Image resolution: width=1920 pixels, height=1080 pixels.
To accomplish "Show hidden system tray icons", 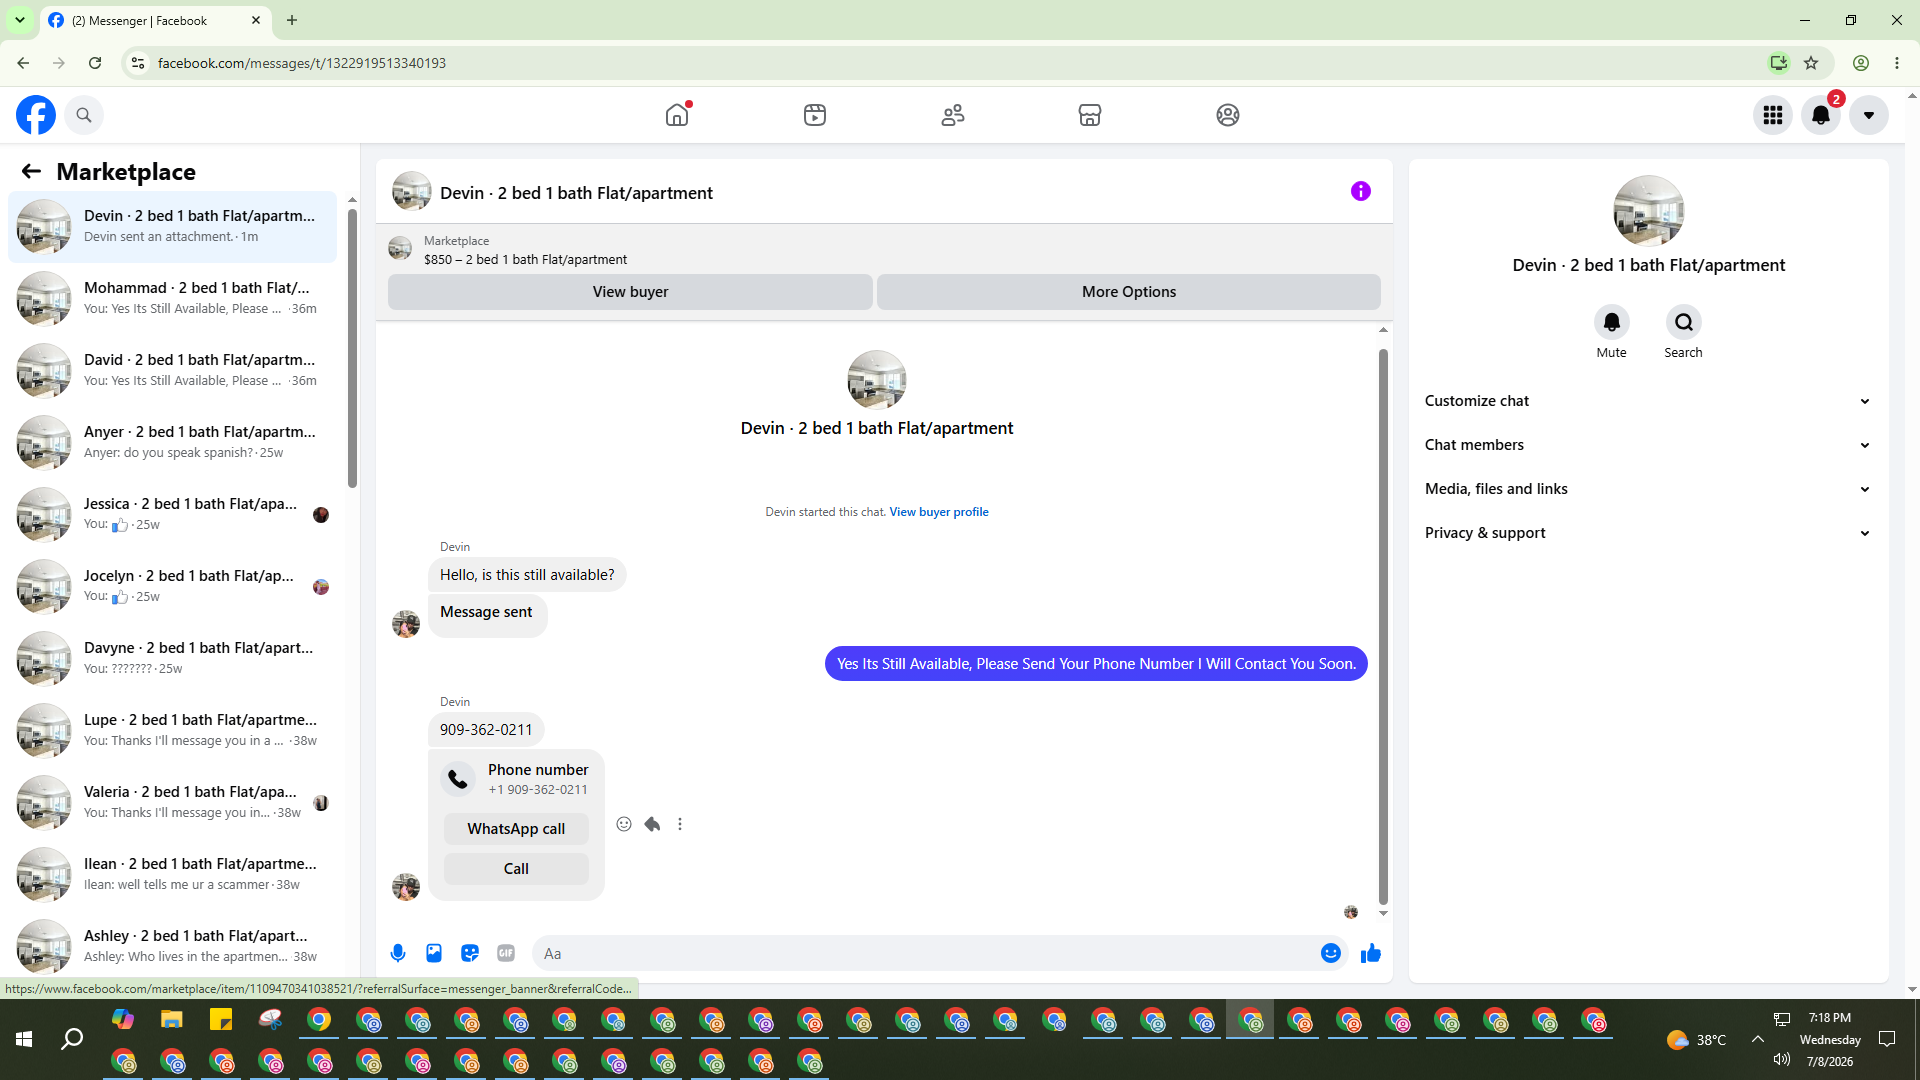I will tap(1758, 1040).
